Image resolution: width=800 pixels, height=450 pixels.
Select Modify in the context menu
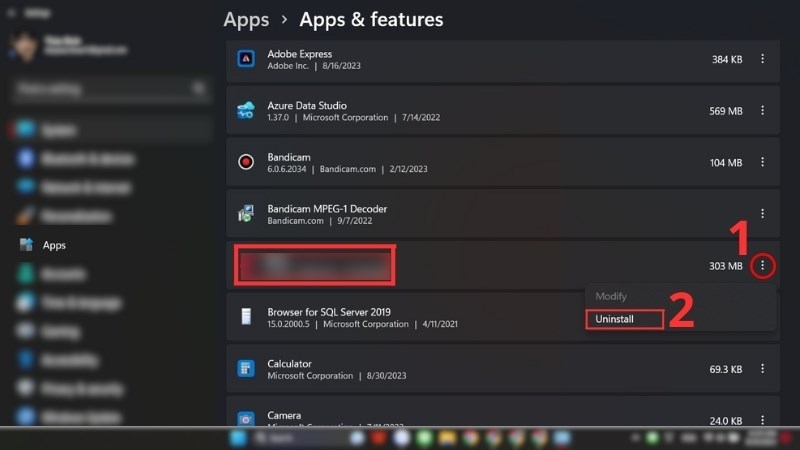(x=611, y=297)
